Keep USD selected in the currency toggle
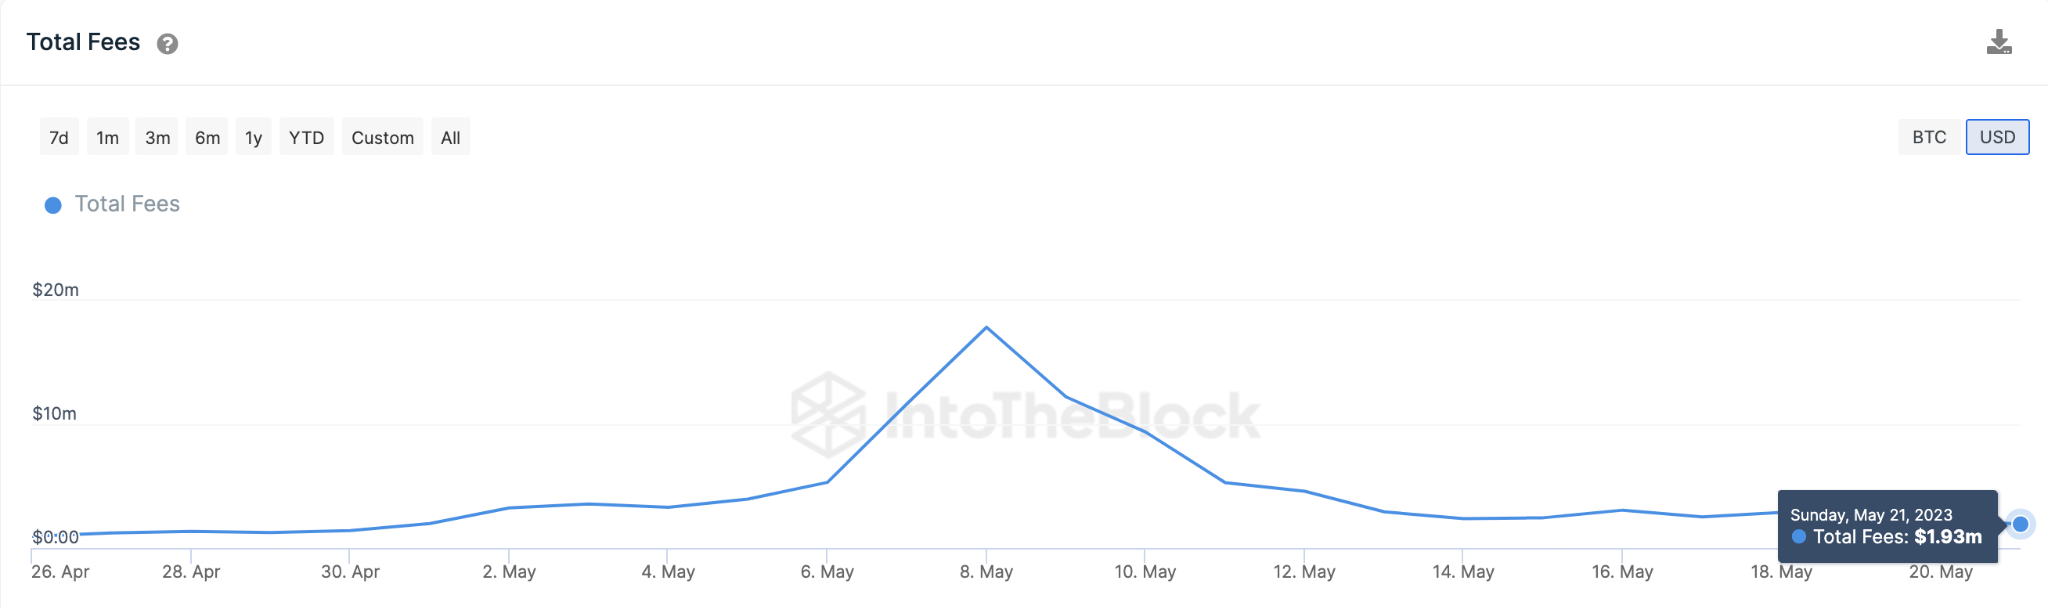The height and width of the screenshot is (608, 2048). click(x=1997, y=137)
